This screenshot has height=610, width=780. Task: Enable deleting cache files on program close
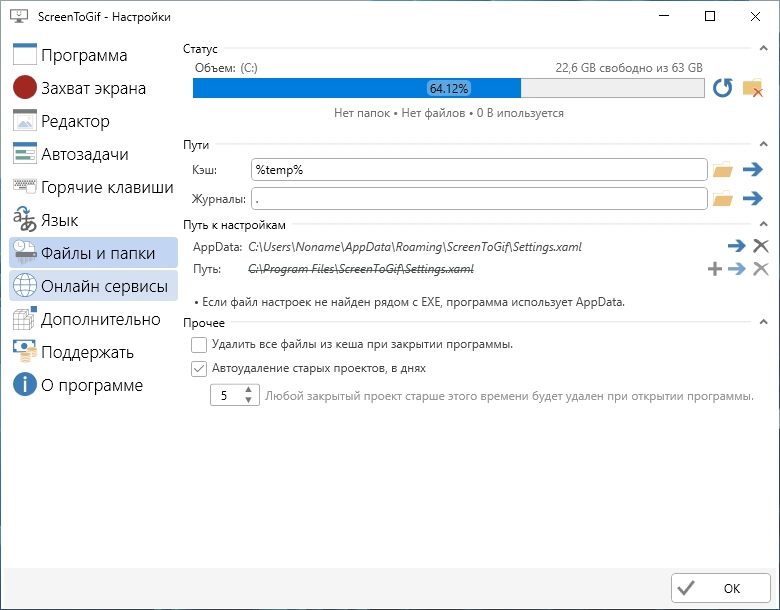[x=199, y=344]
